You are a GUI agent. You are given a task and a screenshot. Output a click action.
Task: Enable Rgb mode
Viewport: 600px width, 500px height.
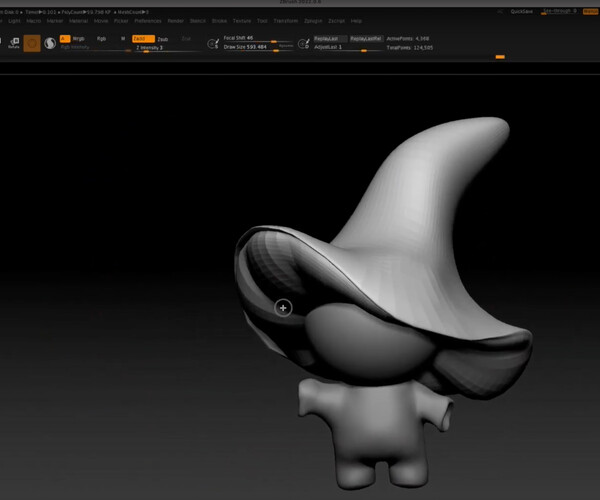tap(101, 39)
